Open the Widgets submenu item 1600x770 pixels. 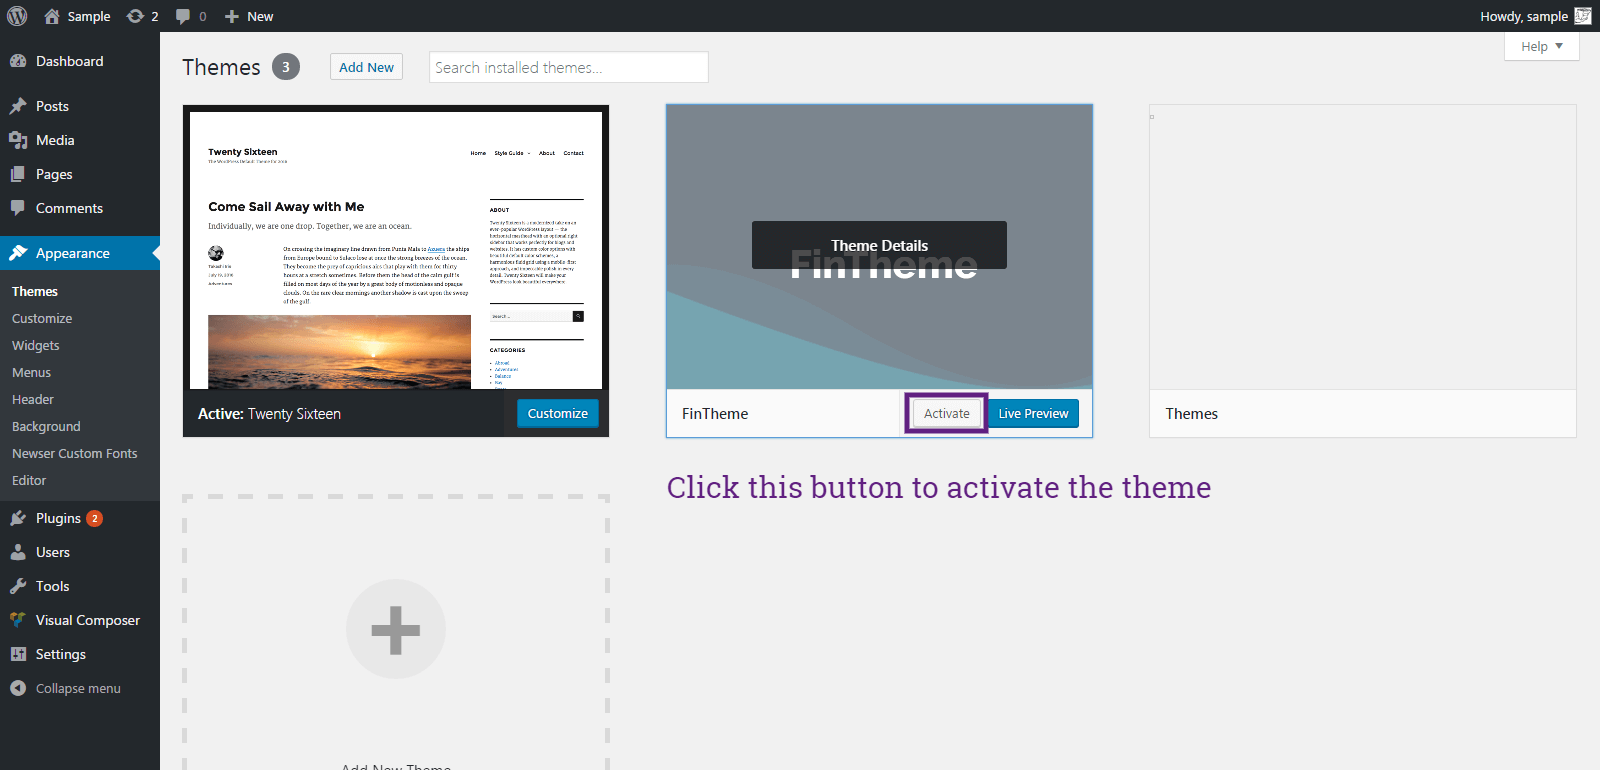[x=36, y=345]
